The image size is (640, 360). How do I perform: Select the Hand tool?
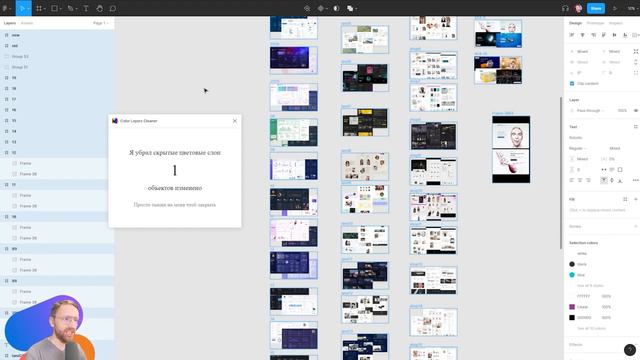pos(100,8)
